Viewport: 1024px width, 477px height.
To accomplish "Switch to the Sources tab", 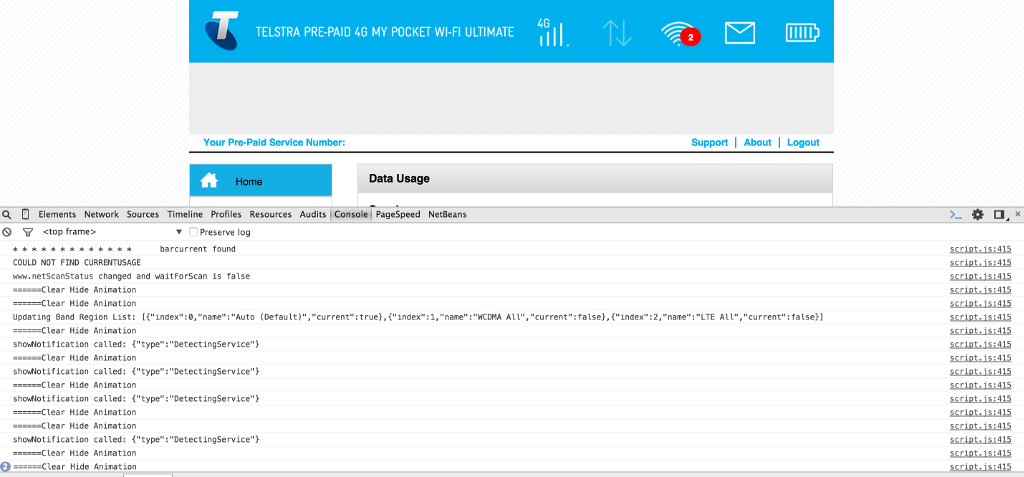I will pyautogui.click(x=143, y=214).
